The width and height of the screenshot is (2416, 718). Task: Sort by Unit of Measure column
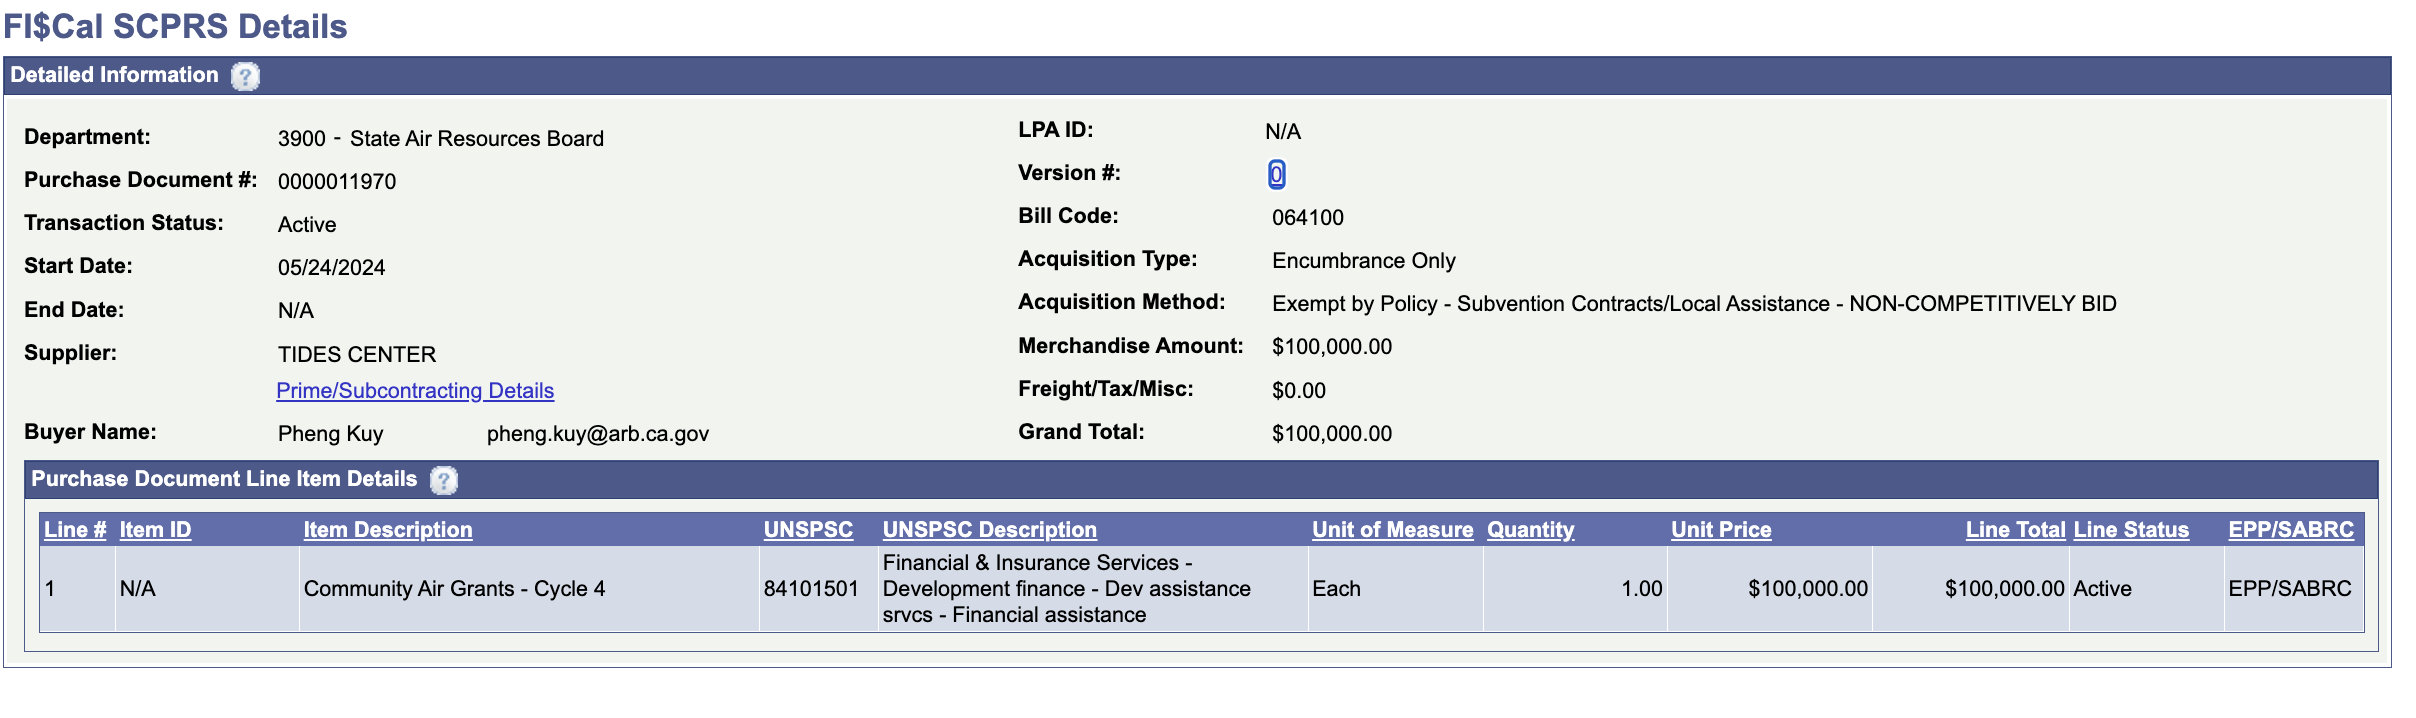[x=1393, y=530]
